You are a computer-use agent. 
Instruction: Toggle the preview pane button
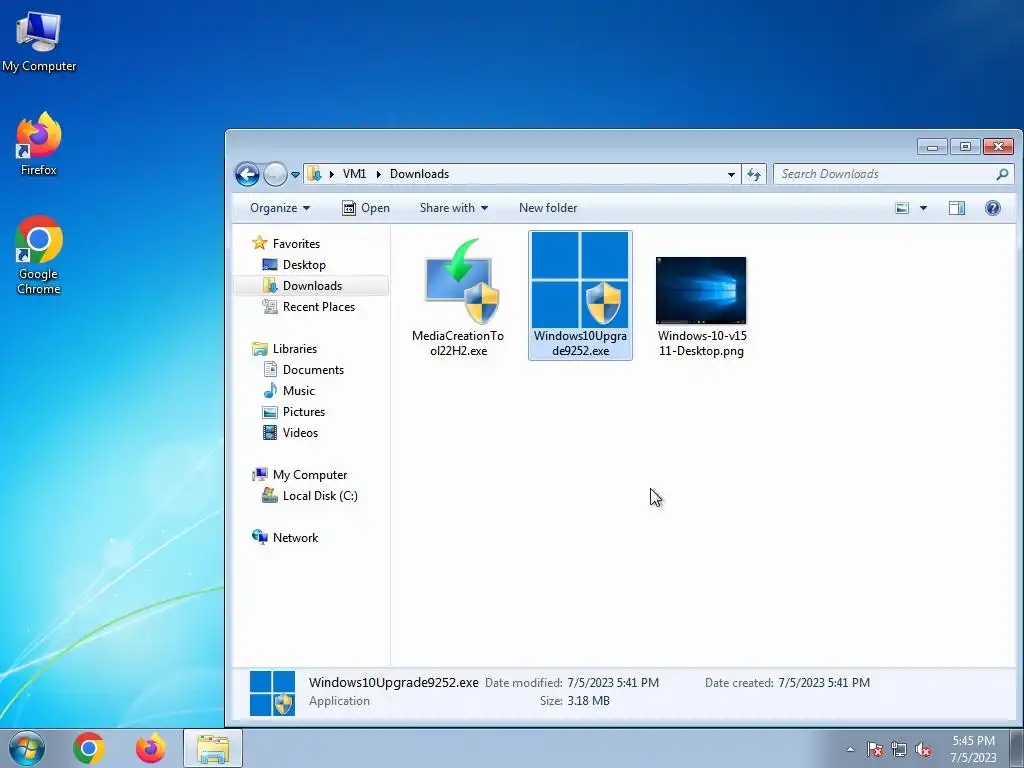pos(957,208)
